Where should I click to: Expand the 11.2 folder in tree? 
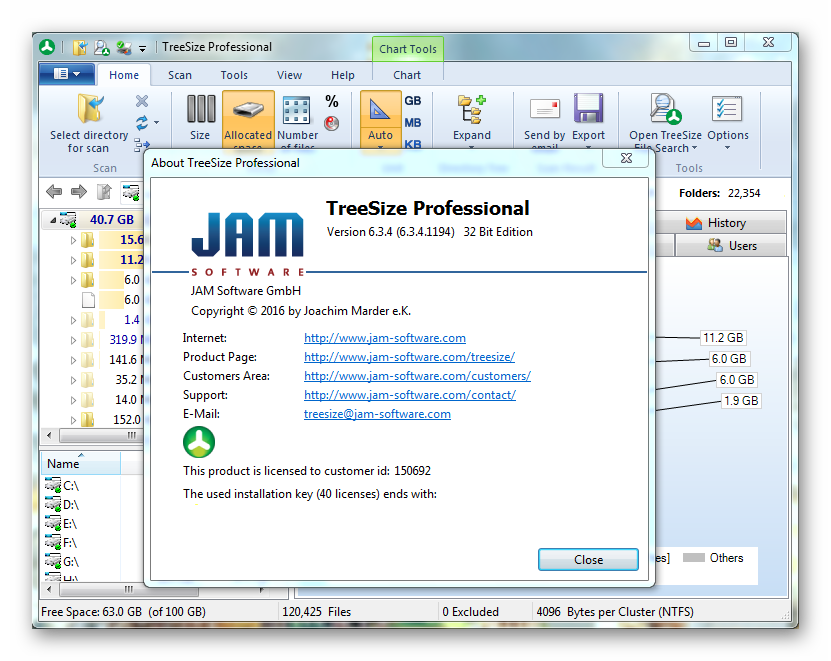(73, 260)
